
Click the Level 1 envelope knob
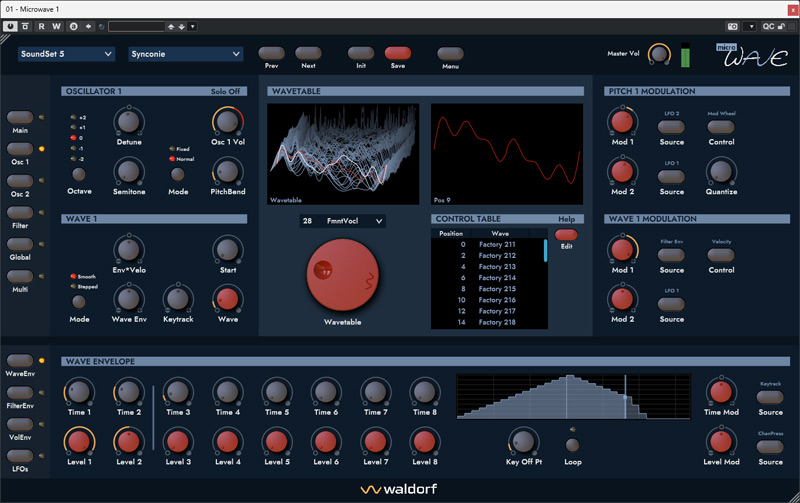tap(79, 439)
